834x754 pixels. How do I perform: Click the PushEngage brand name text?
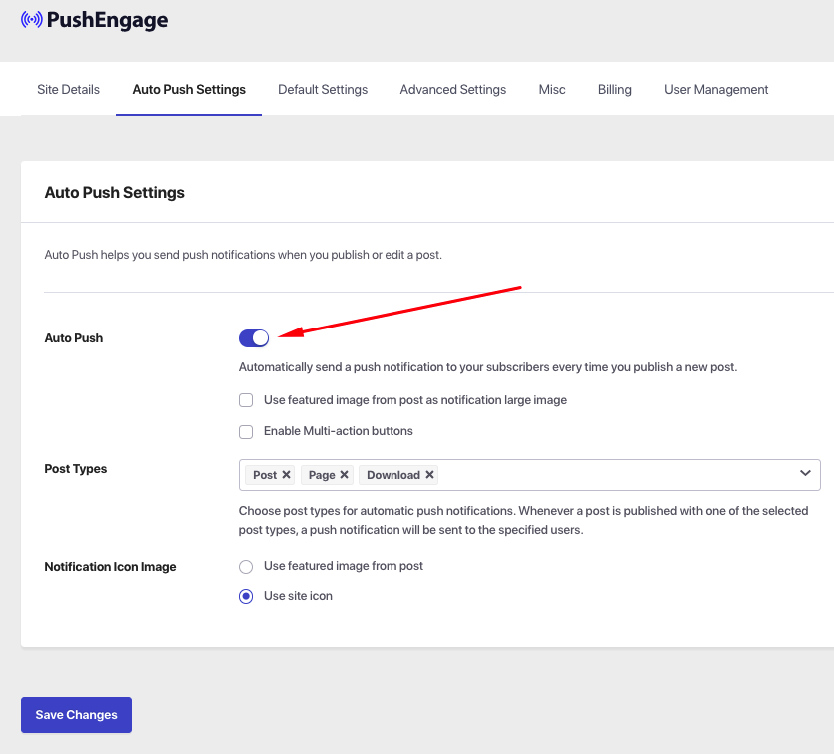point(108,20)
